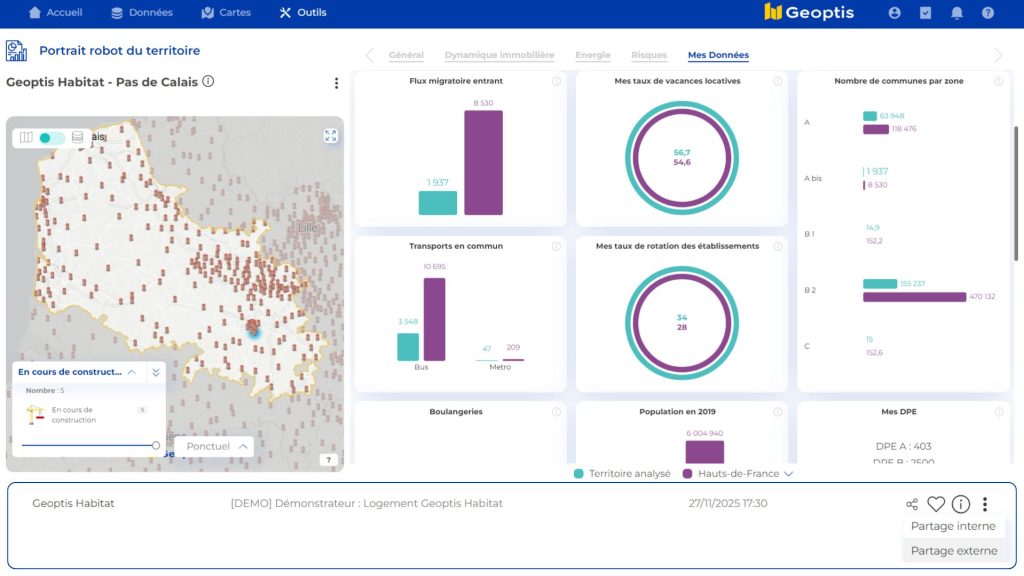Viewport: 1024px width, 576px height.
Task: Click the legend opacity slider handle
Action: pyautogui.click(x=156, y=445)
